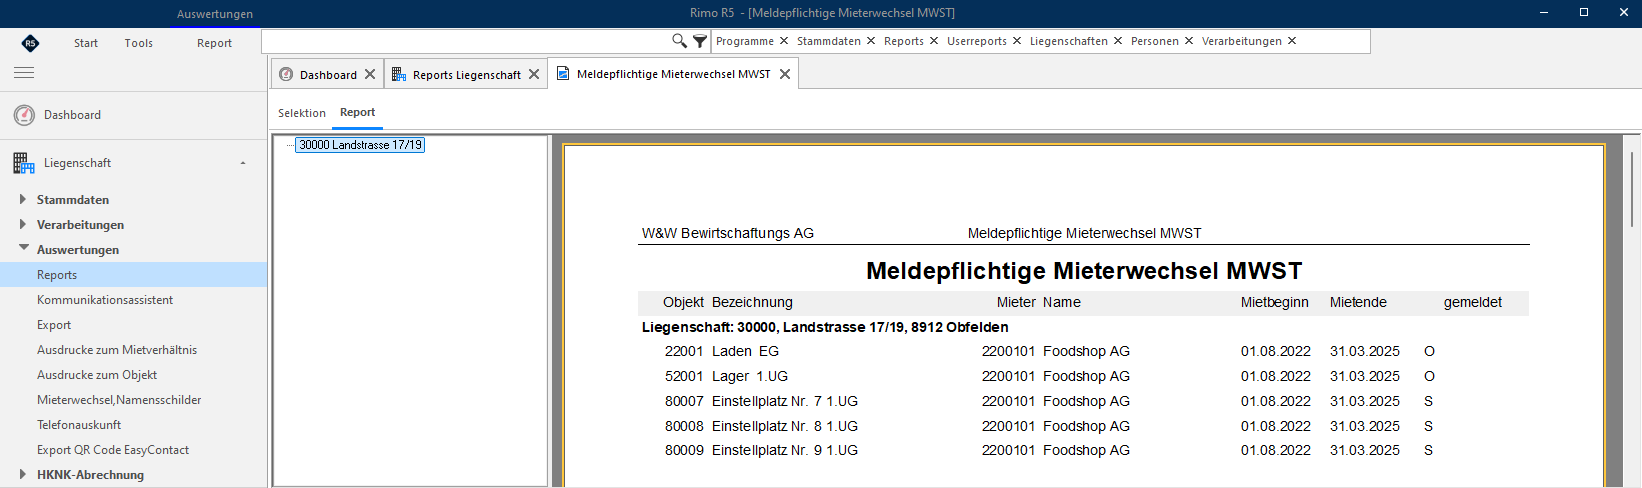This screenshot has width=1642, height=488.
Task: Activate the Reports Liegenschaft document tab
Action: pyautogui.click(x=467, y=74)
